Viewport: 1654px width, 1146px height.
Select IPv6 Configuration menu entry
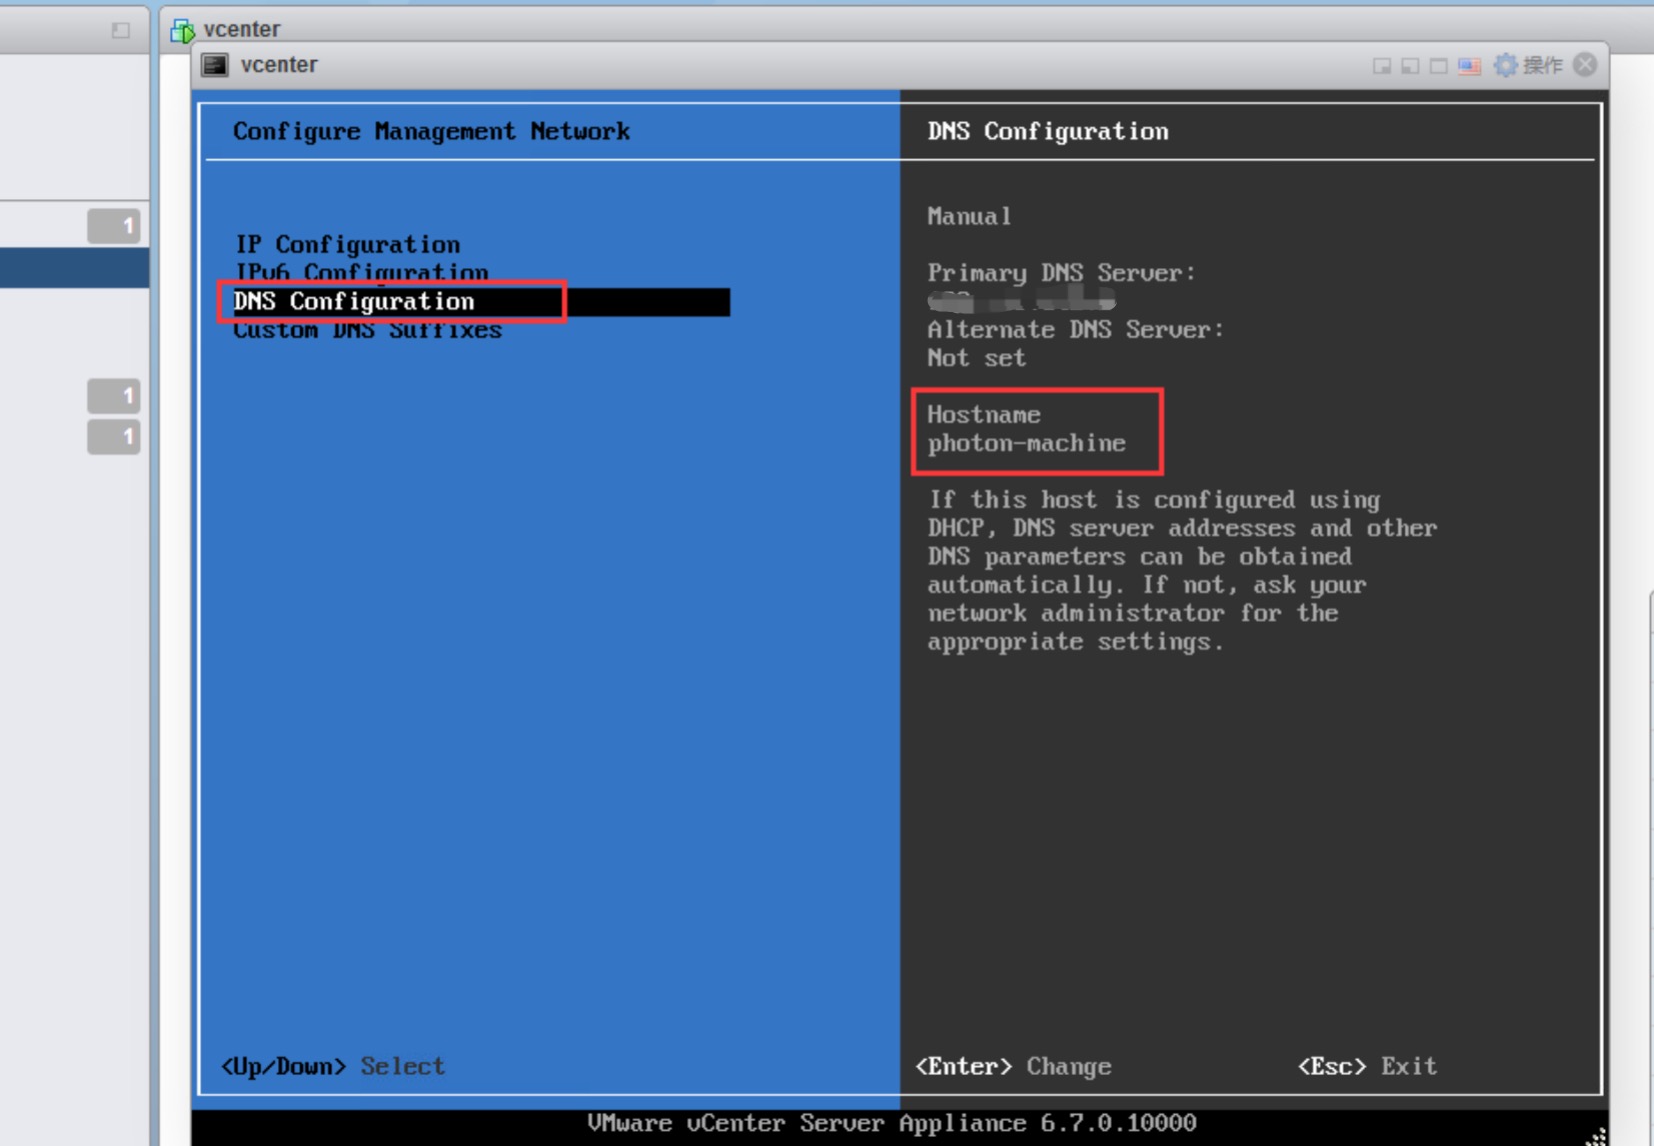click(x=361, y=272)
